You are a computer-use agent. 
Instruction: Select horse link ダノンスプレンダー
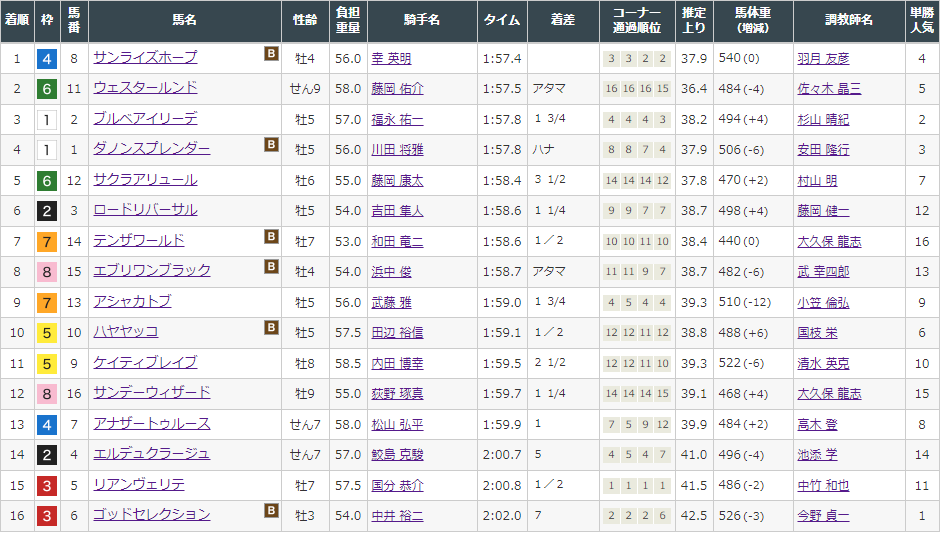[x=152, y=148]
